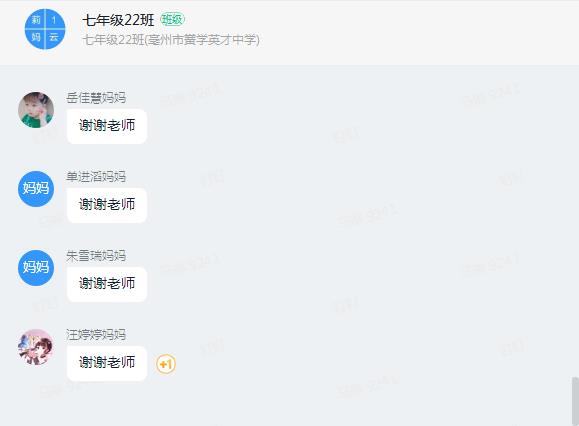Screen dimensions: 579x426
Task: Click the subtitle 七年级22班(亳州市黉学英才中学)
Action: pyautogui.click(x=171, y=39)
